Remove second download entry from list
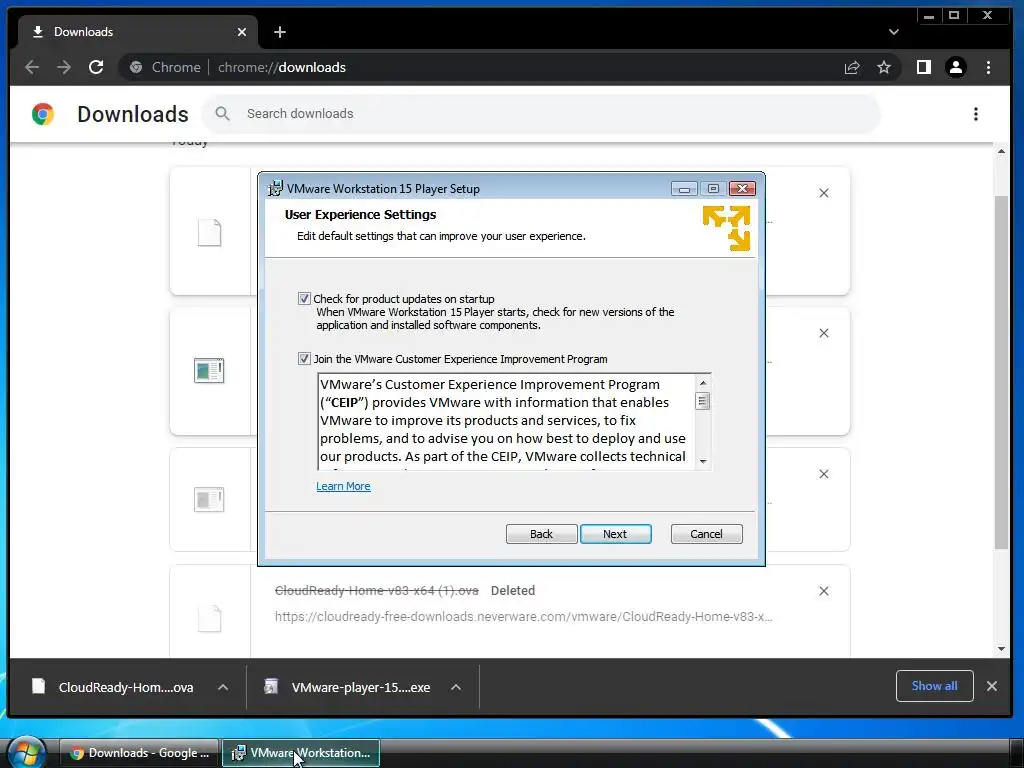Screen dimensions: 1024x768 point(824,333)
